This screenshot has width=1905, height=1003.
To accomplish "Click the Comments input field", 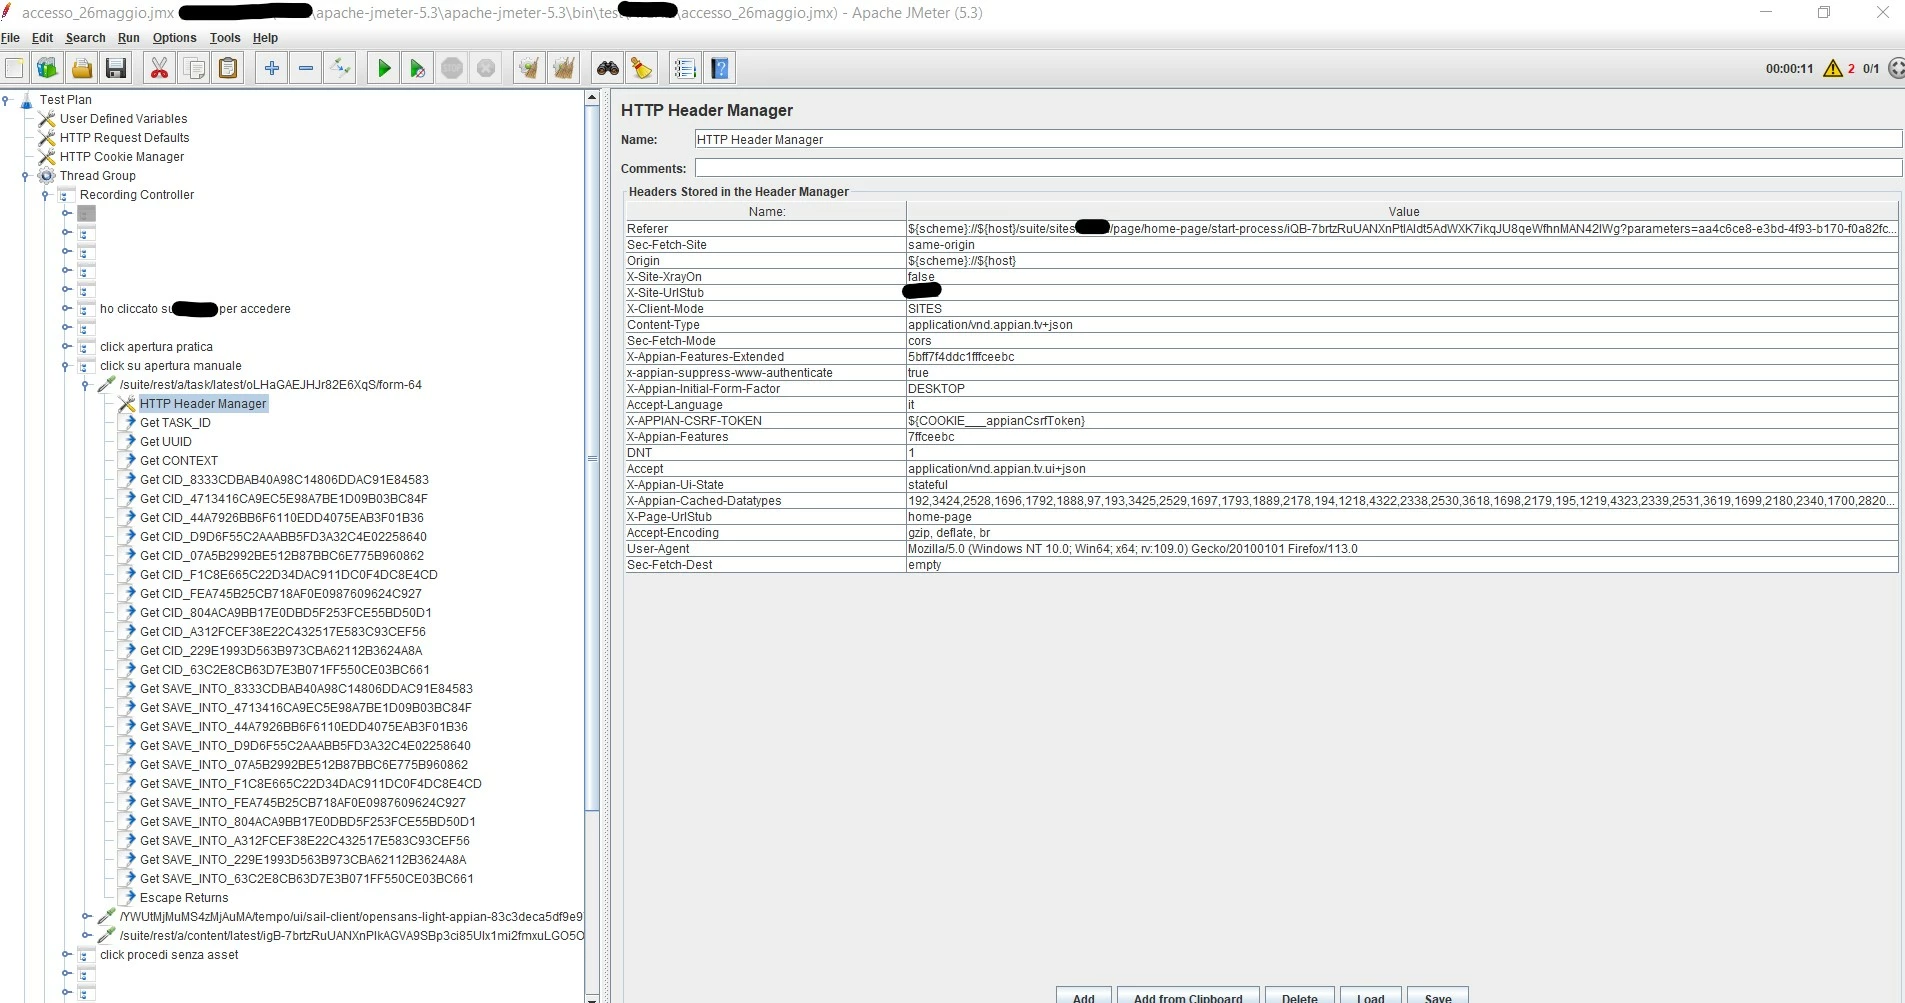I will tap(1298, 168).
